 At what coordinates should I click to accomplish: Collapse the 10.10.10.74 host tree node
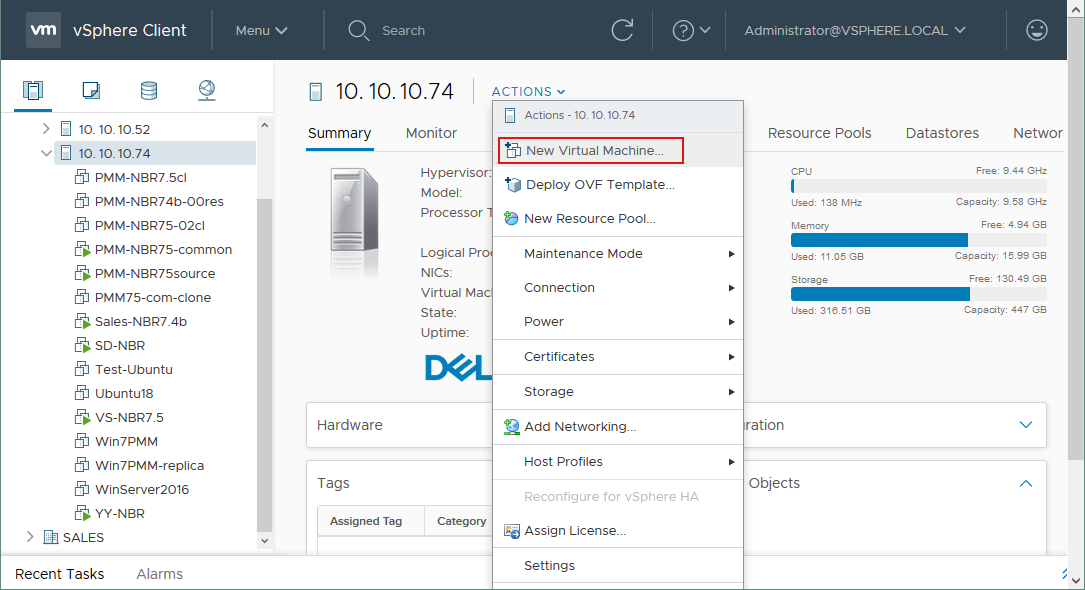pos(46,153)
